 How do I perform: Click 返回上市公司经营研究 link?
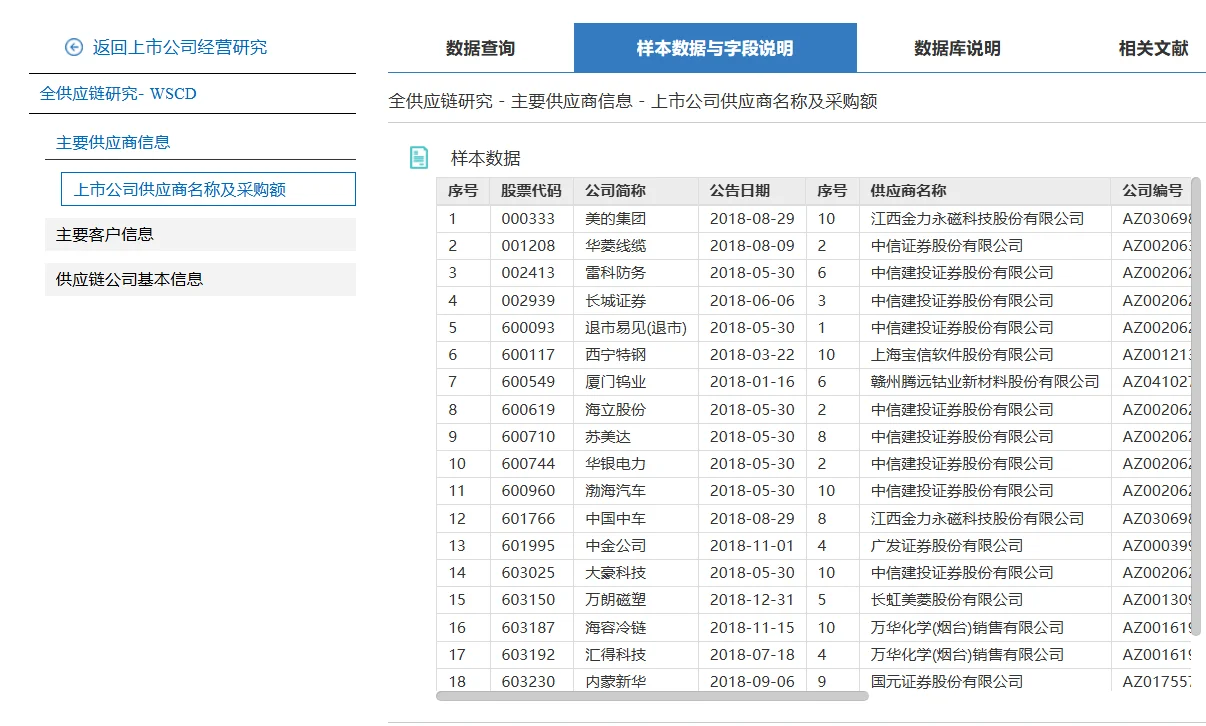[x=176, y=46]
